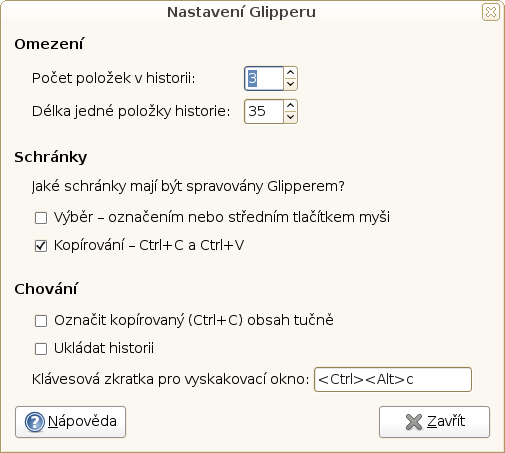
Task: Uncheck Kopírování Ctrl+C a Ctrl+V checkbox
Action: 41,246
